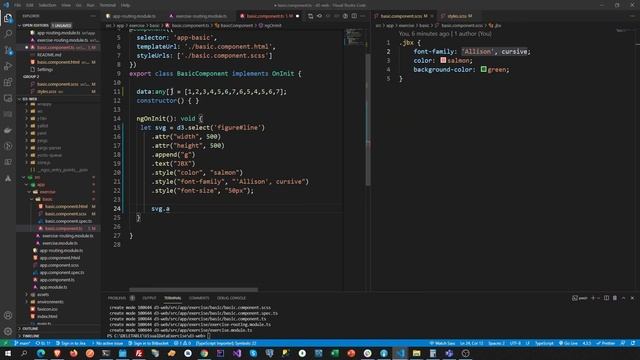The image size is (640, 360).
Task: Open Firefox from the taskbar
Action: 73,353
